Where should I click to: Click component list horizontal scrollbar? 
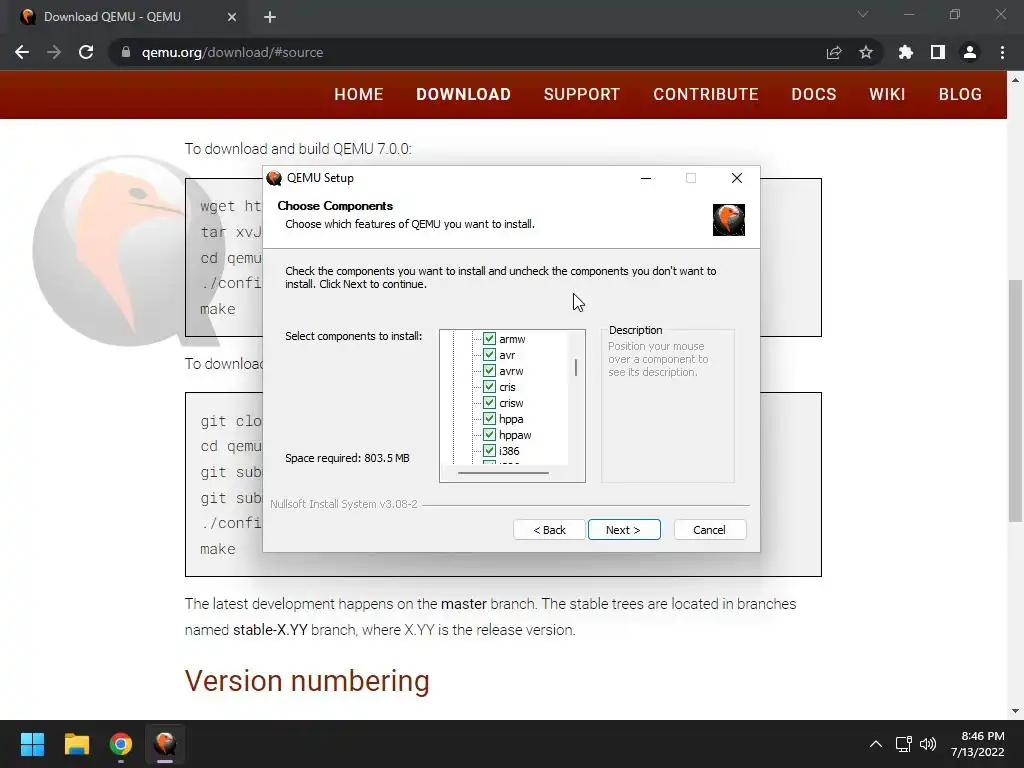503,473
